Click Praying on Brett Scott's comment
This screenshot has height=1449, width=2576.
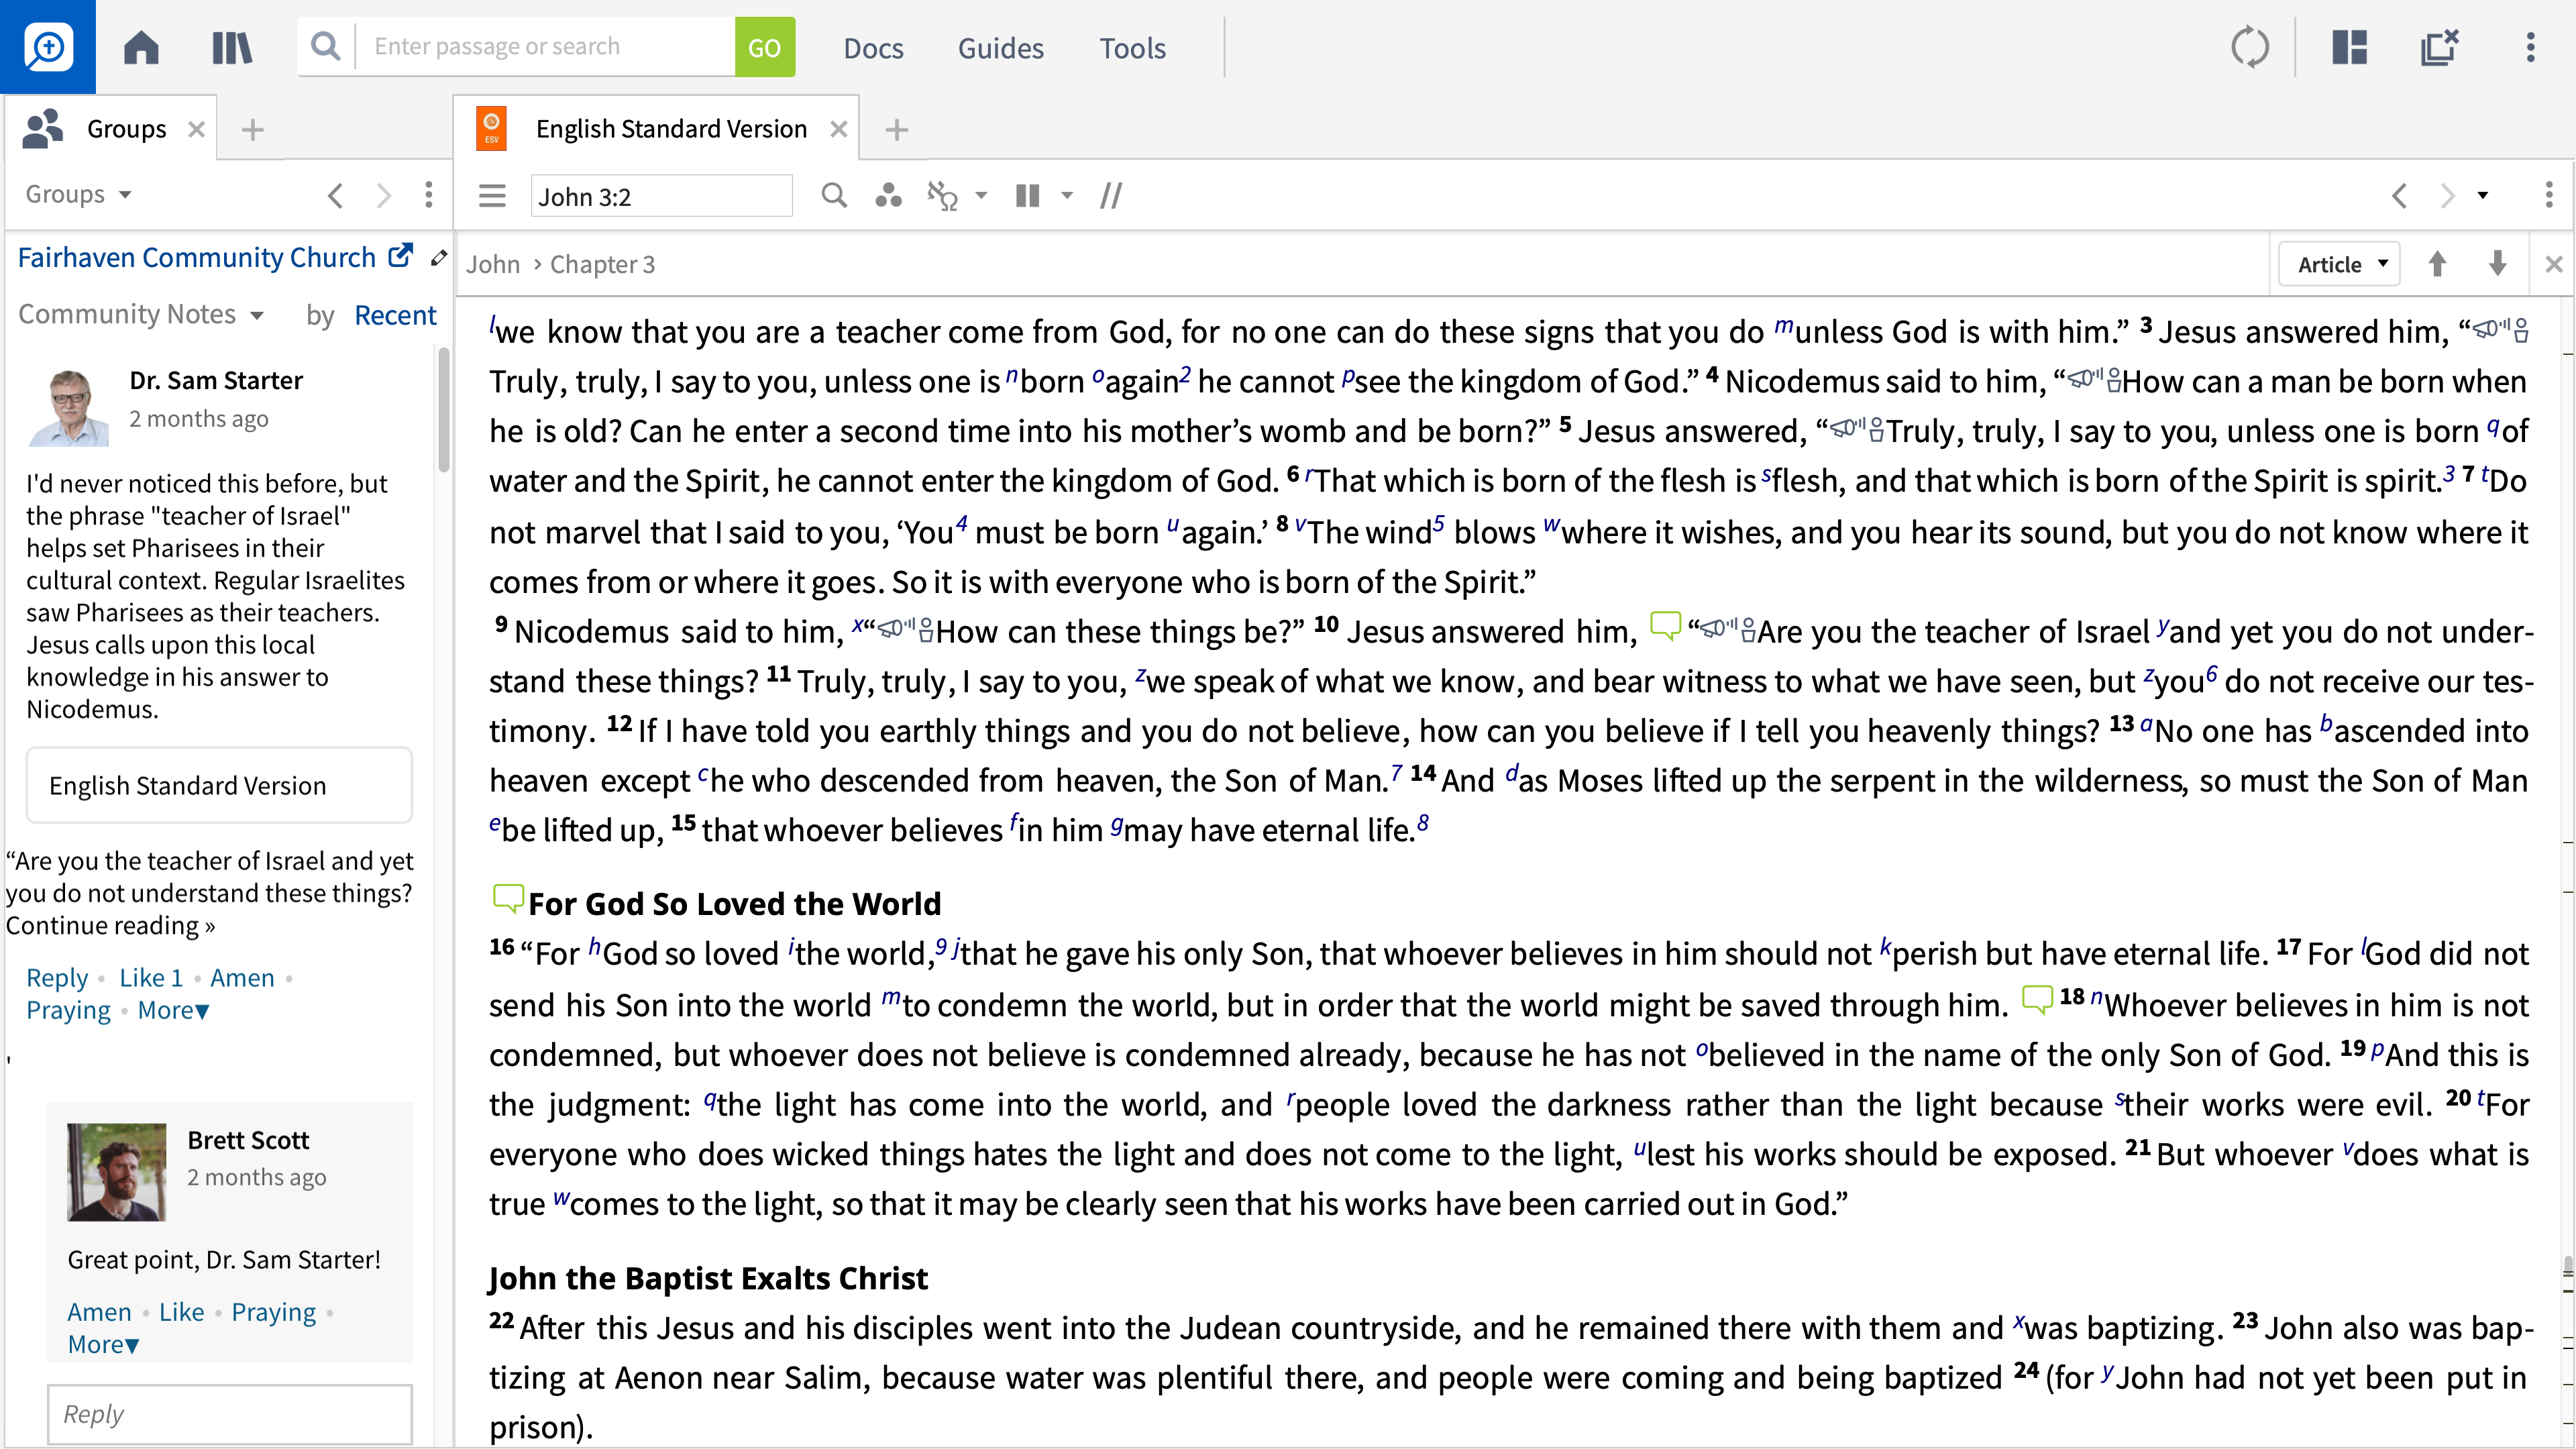(273, 1312)
